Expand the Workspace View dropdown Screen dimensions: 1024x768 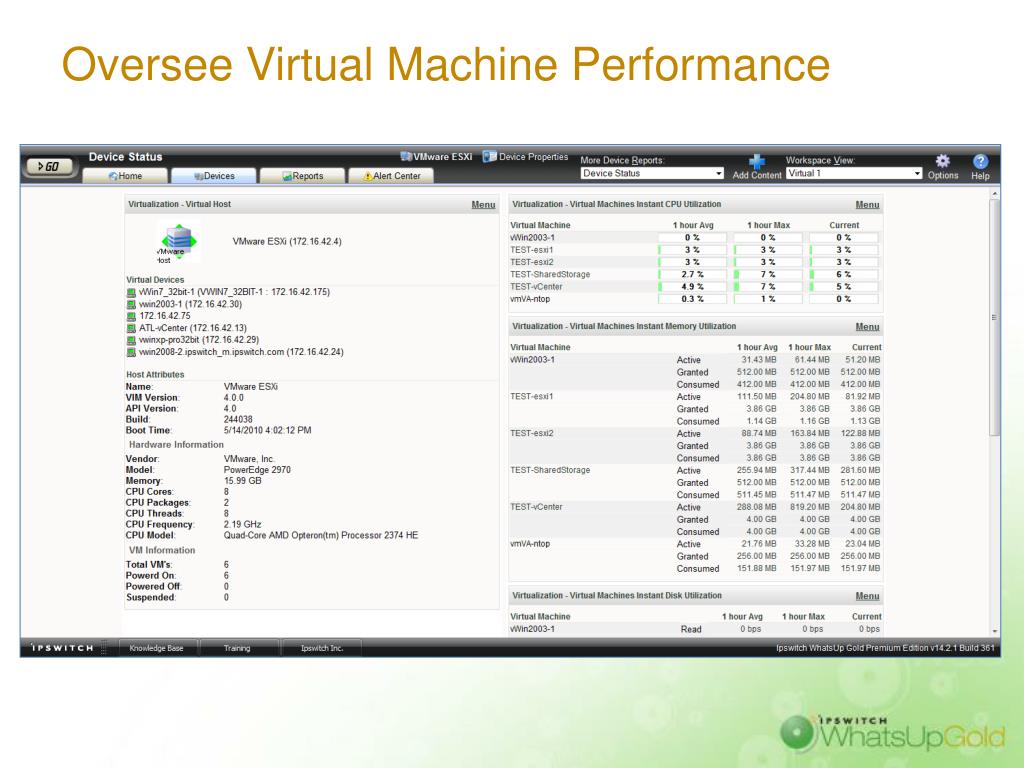tap(854, 173)
